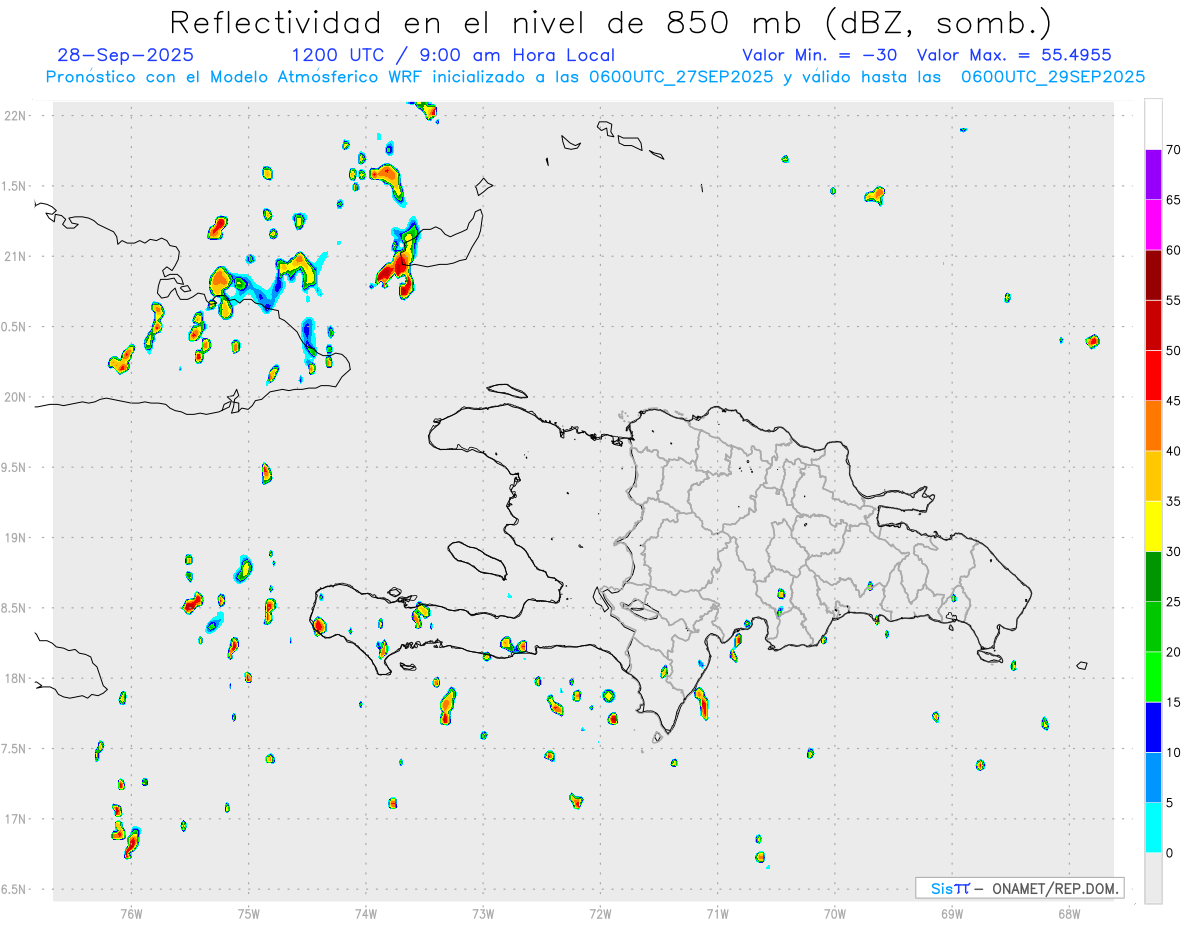Click the '21N' latitude label
This screenshot has width=1200, height=927.
[x=15, y=256]
